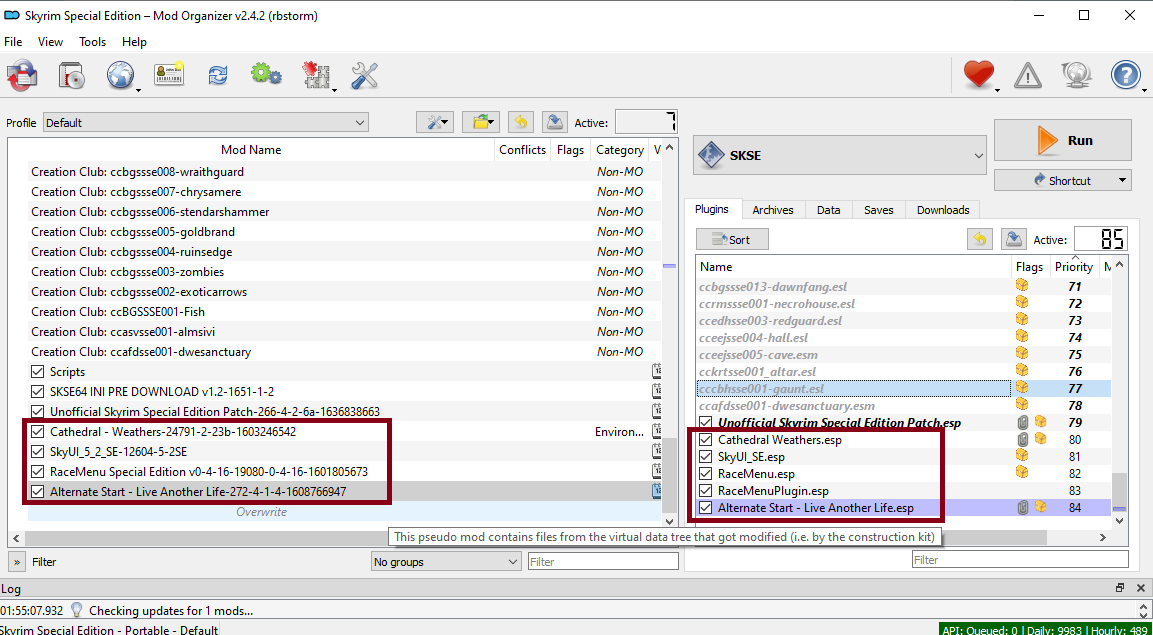Click the mod list vertical scrollbar thumb

pos(668,476)
